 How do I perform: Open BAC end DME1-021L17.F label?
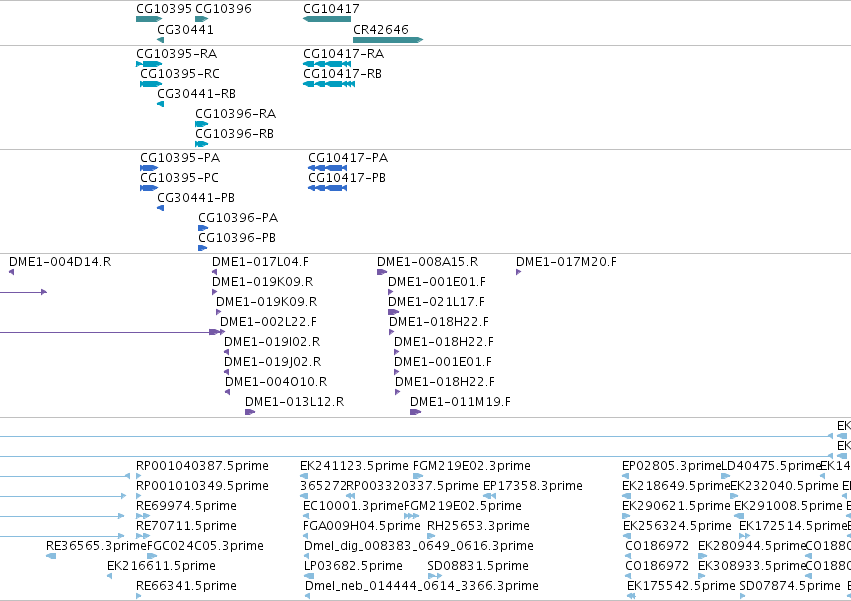(436, 302)
